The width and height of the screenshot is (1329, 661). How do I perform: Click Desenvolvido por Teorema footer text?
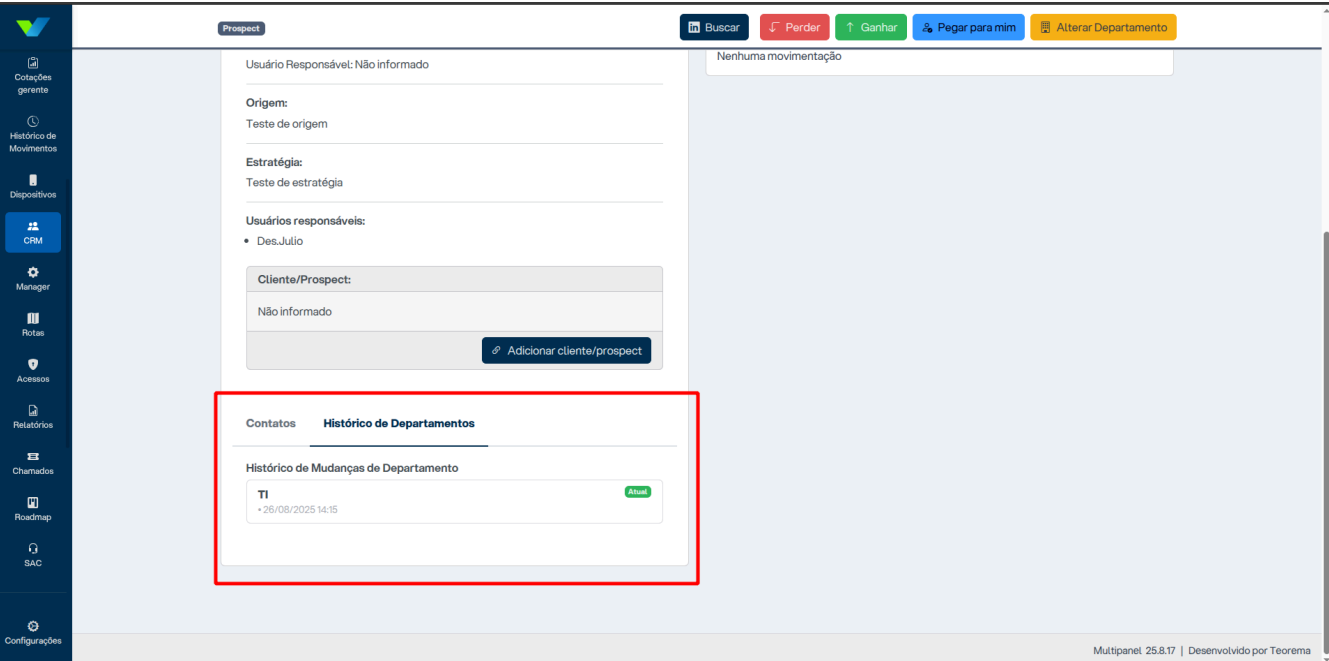pos(1249,650)
